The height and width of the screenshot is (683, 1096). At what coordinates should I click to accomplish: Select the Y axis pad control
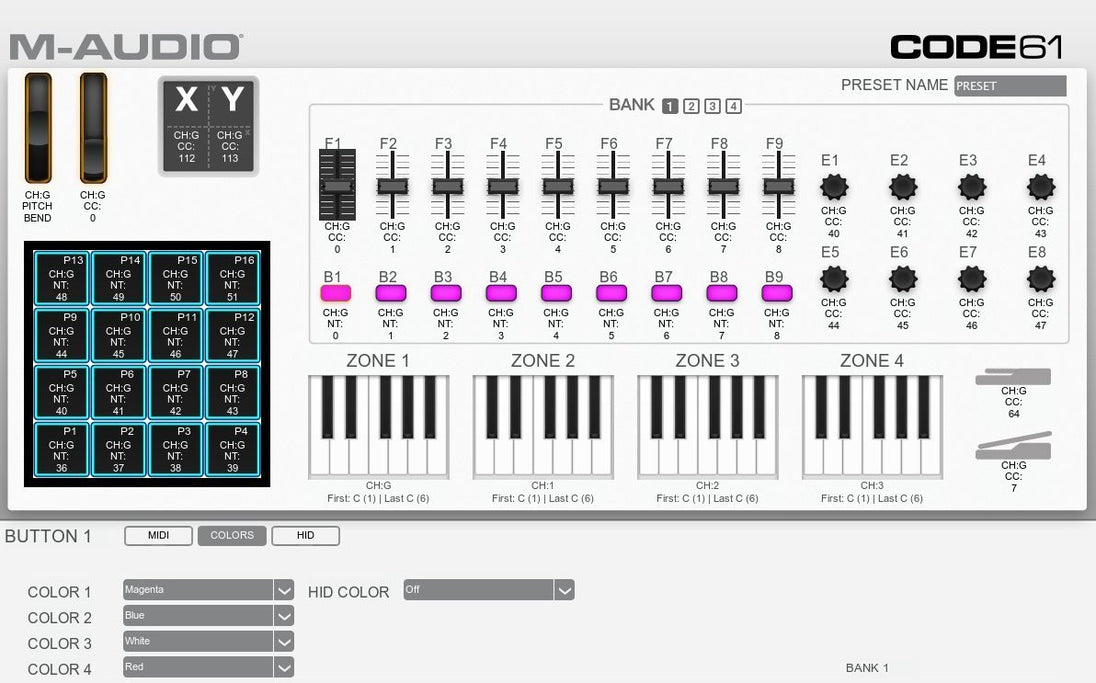tap(231, 125)
